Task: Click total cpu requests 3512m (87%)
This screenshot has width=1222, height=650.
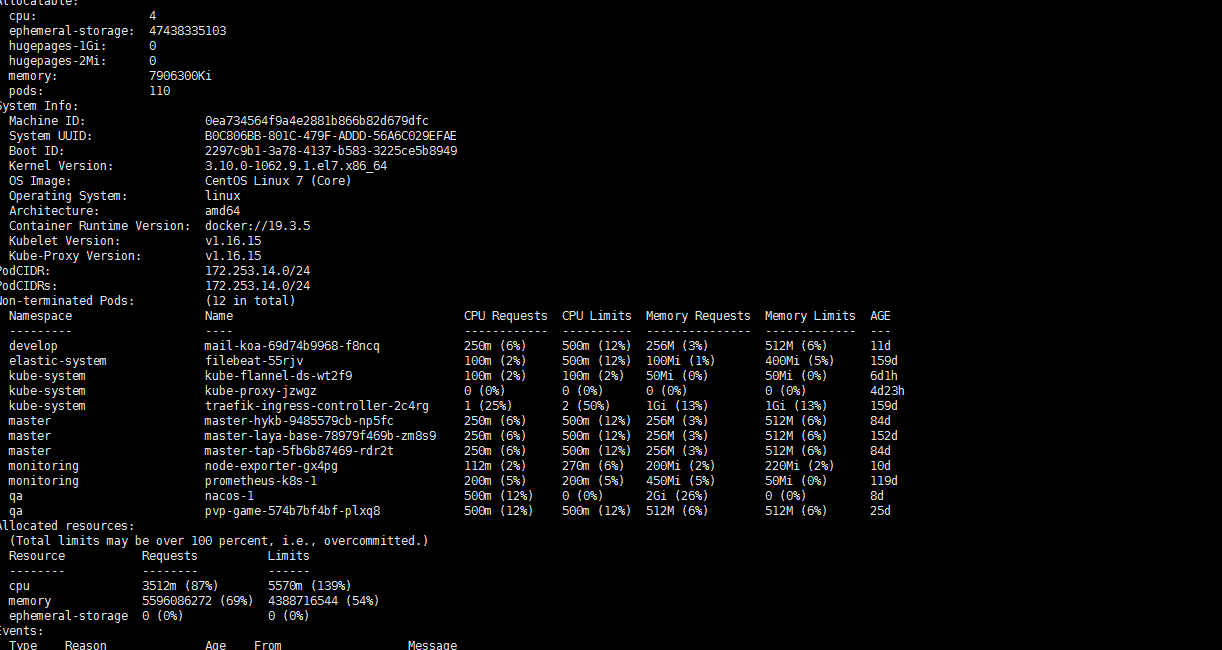Action: tap(180, 586)
